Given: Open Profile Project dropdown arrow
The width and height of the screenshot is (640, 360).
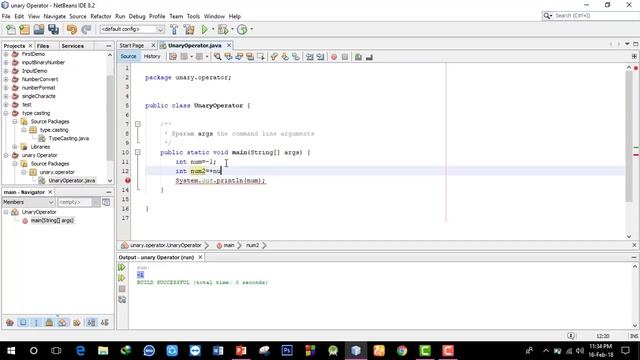Looking at the screenshot, I should (251, 29).
